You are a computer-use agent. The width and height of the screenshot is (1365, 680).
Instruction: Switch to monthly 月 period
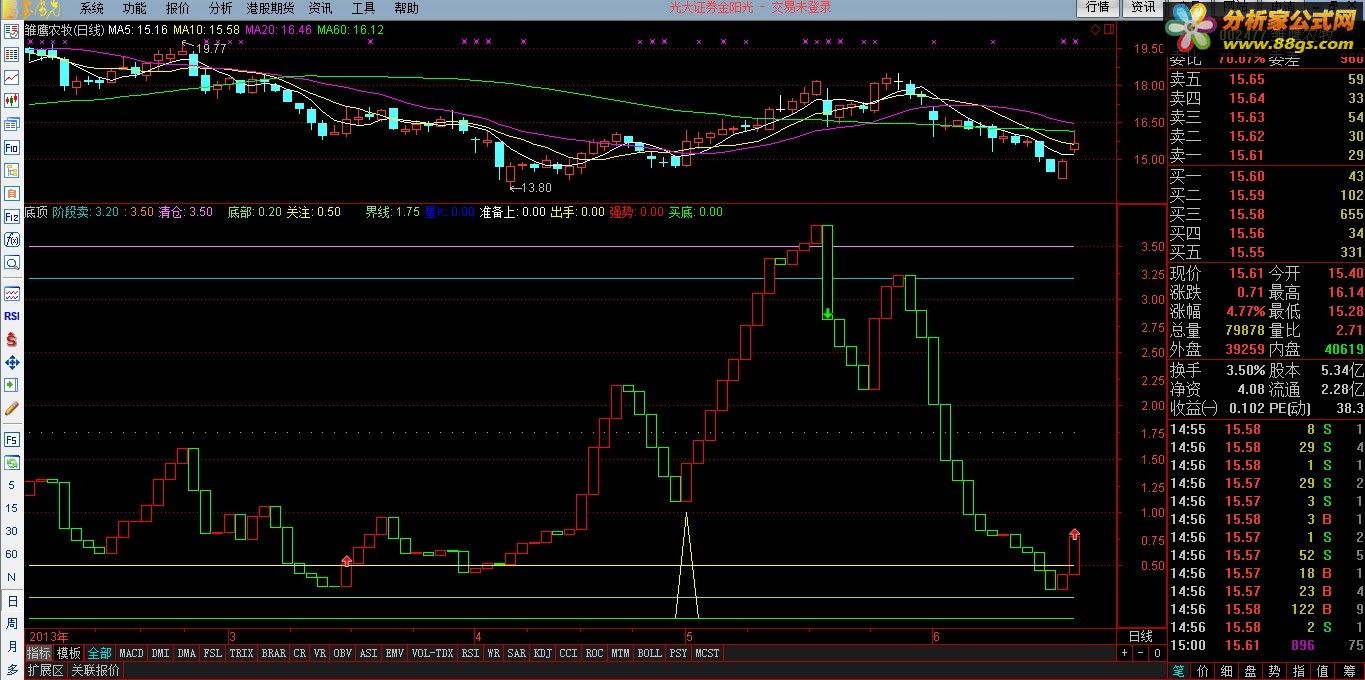point(12,646)
